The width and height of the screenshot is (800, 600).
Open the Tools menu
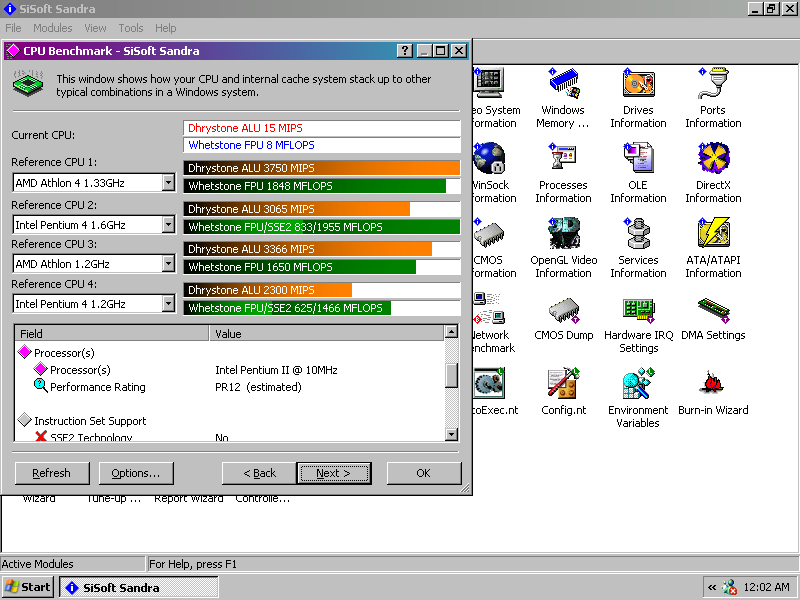pyautogui.click(x=131, y=28)
